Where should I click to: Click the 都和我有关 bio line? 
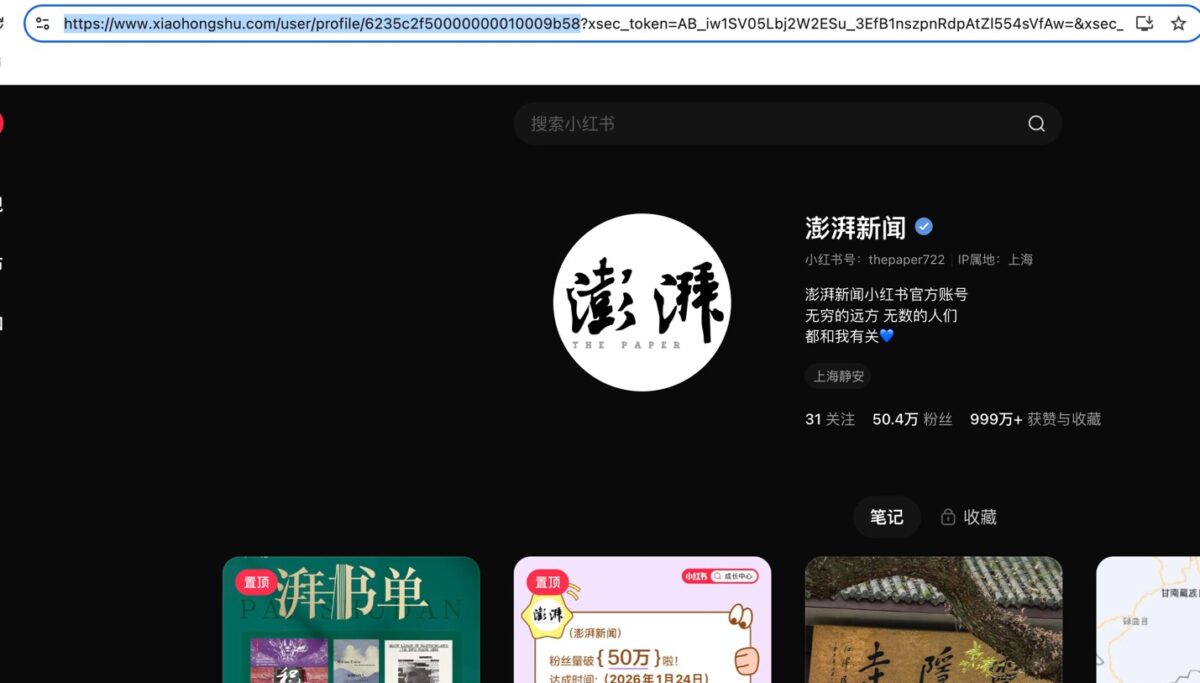tap(849, 336)
